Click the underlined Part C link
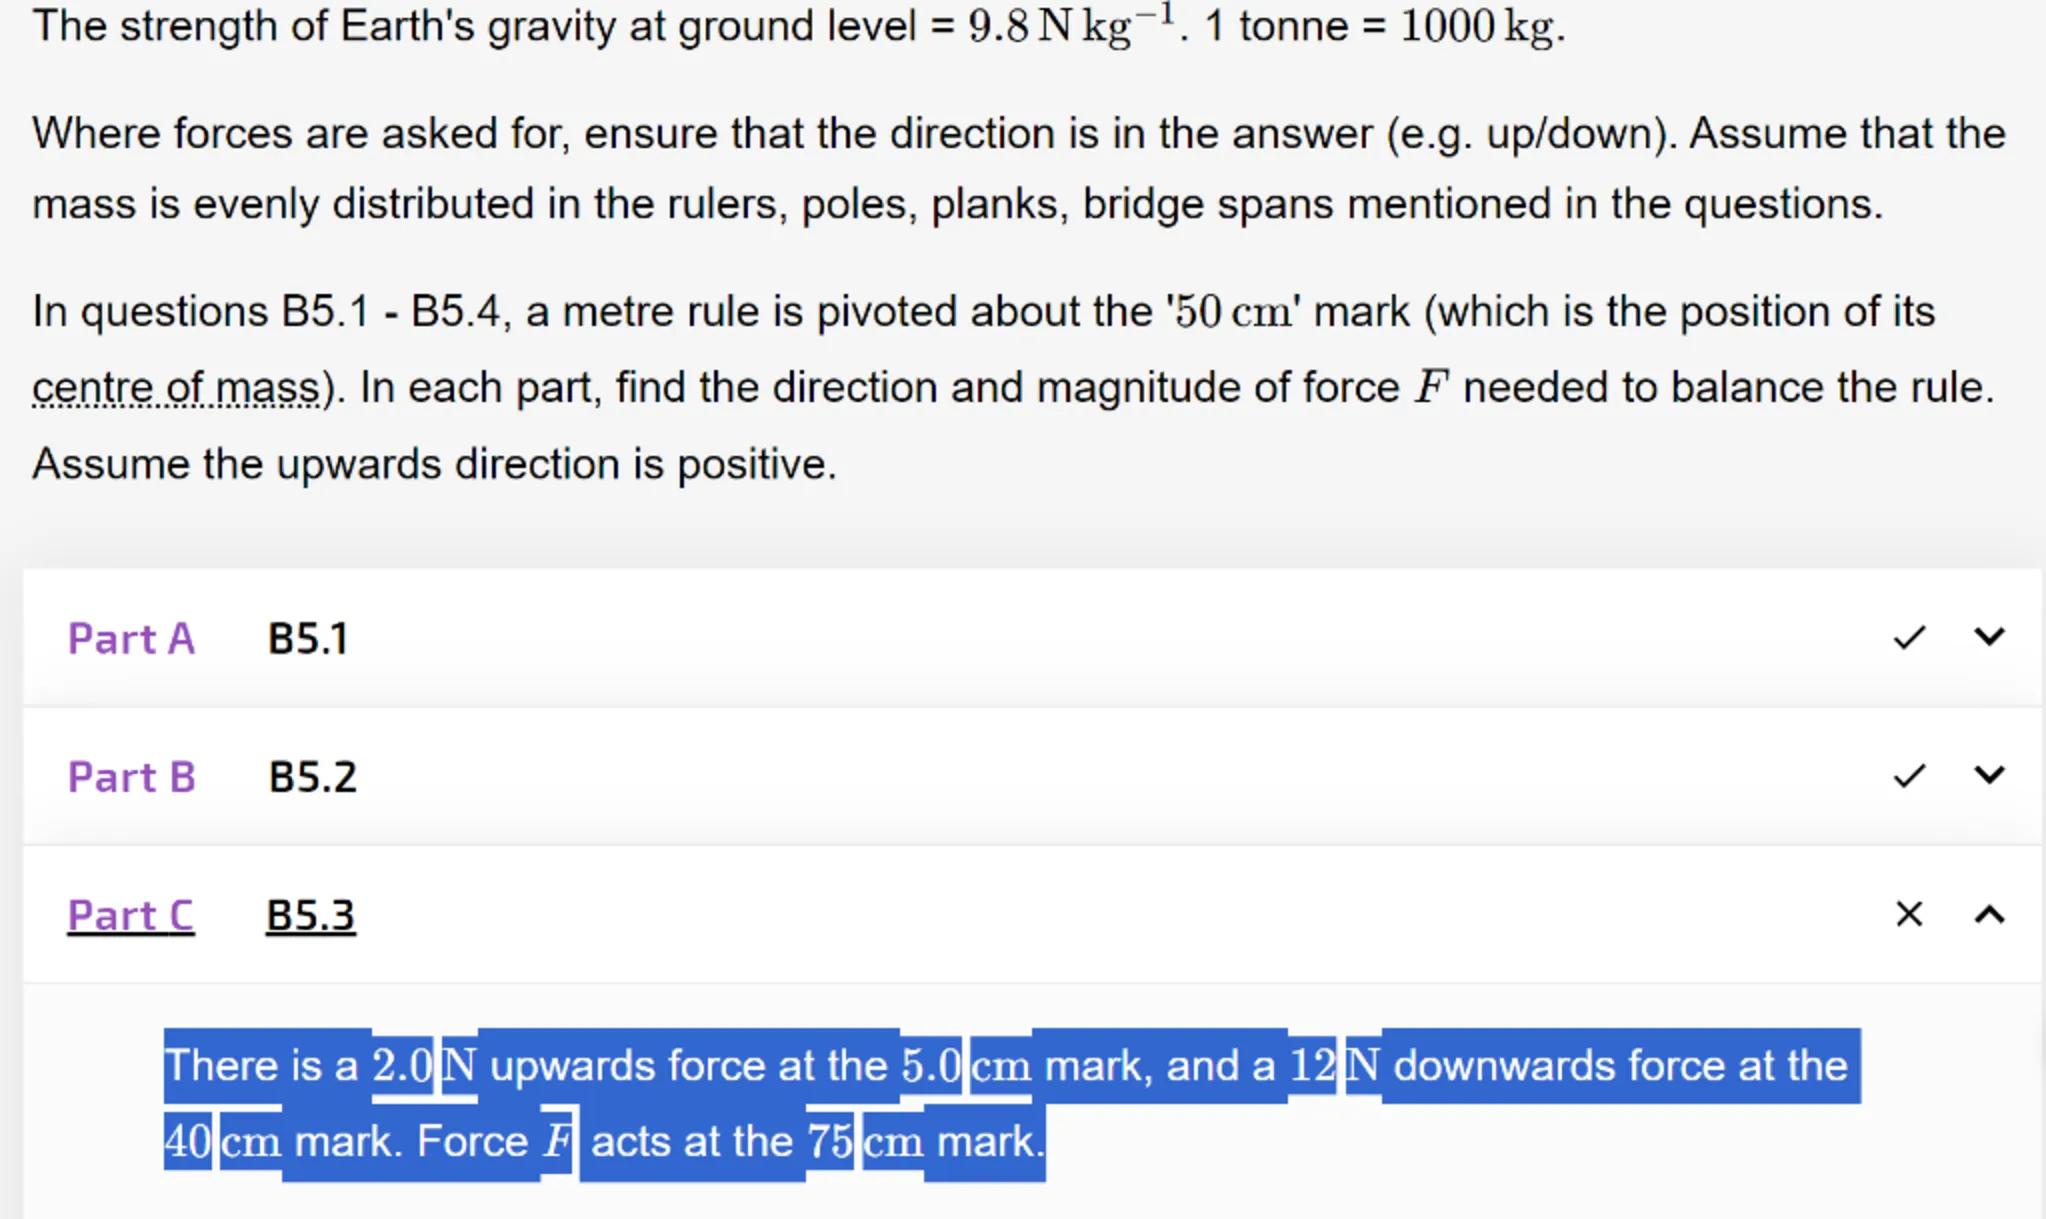This screenshot has width=2046, height=1219. point(131,915)
